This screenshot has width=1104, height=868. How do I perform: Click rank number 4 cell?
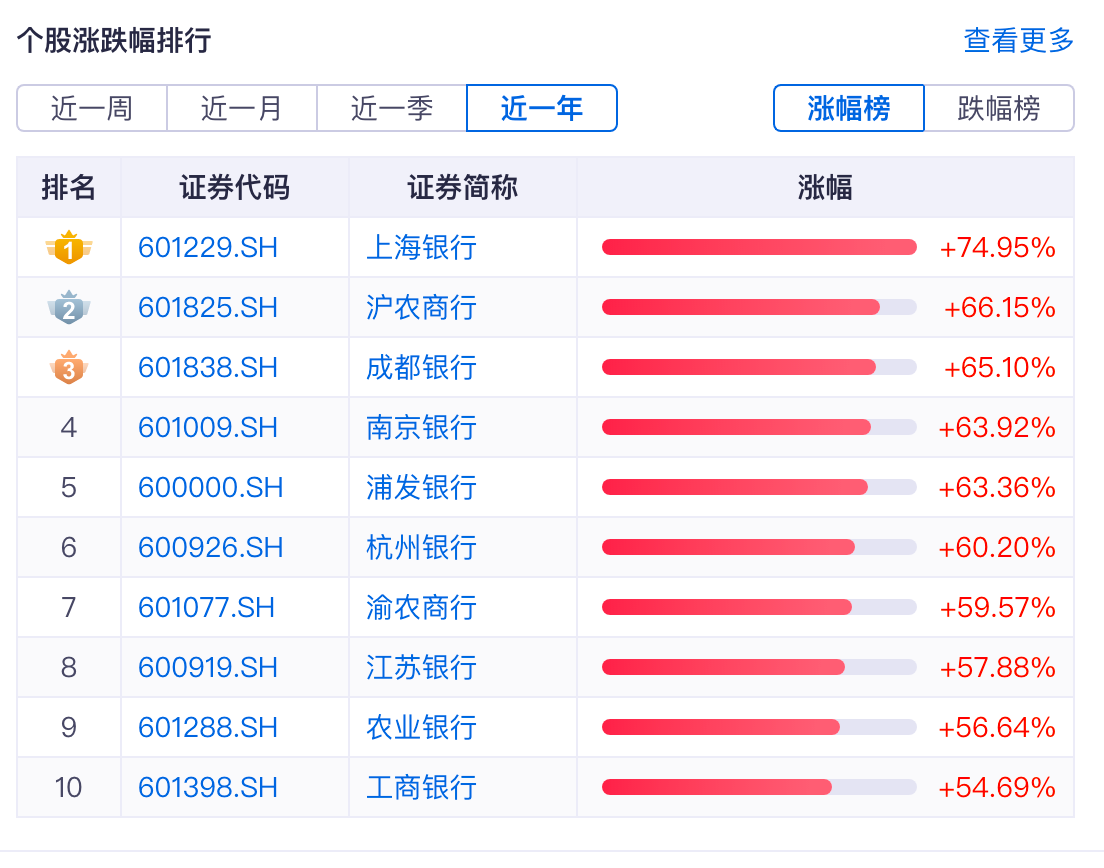pos(68,427)
